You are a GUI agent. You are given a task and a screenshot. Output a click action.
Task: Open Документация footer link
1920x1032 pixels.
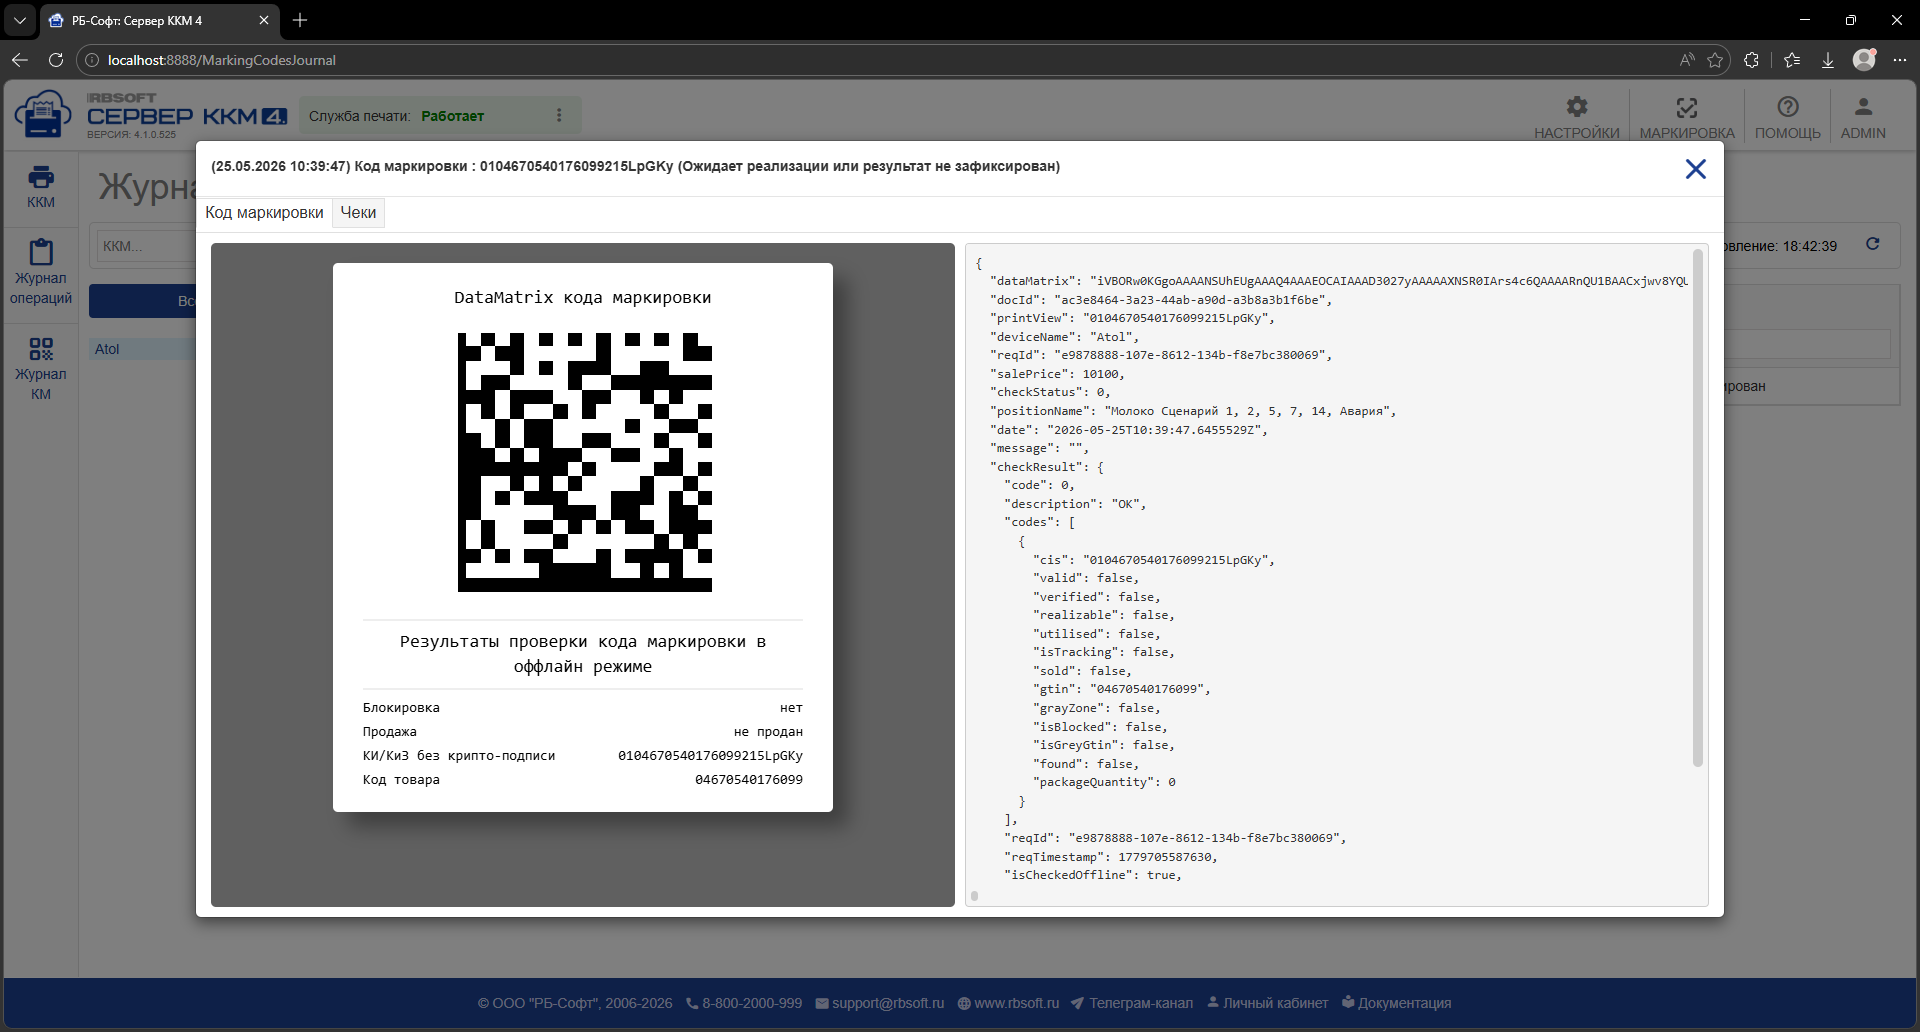click(x=1396, y=1003)
